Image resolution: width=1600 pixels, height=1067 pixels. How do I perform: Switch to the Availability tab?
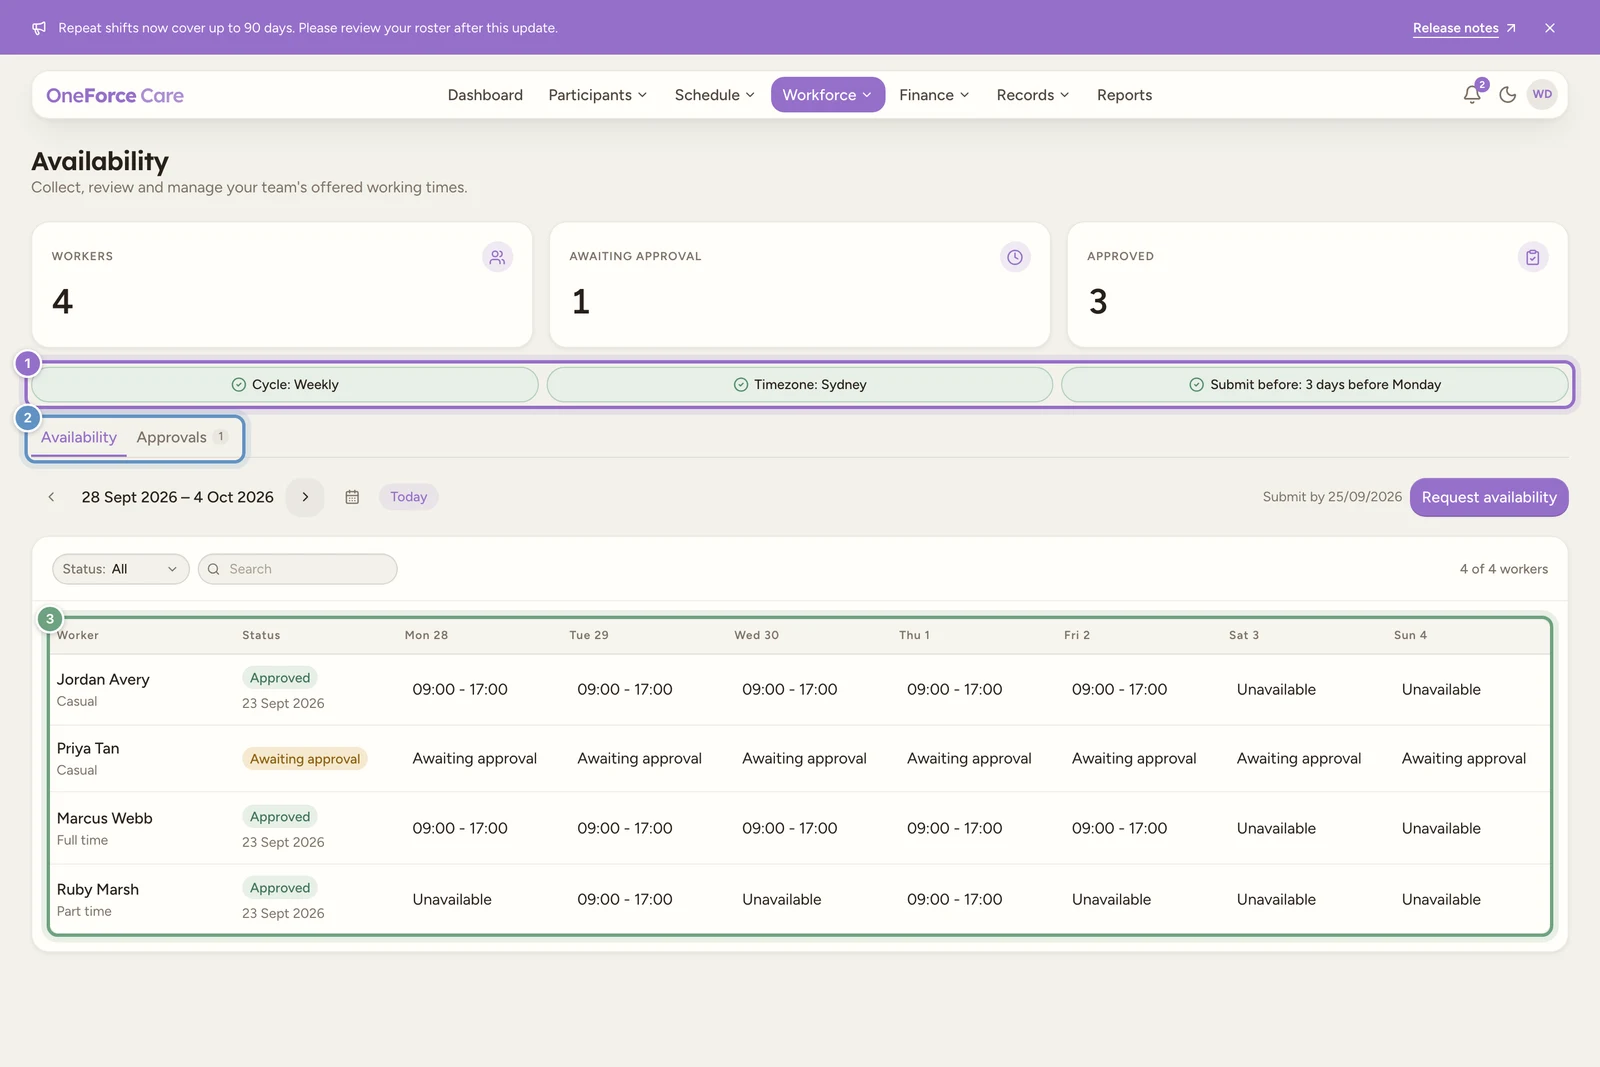click(x=79, y=438)
